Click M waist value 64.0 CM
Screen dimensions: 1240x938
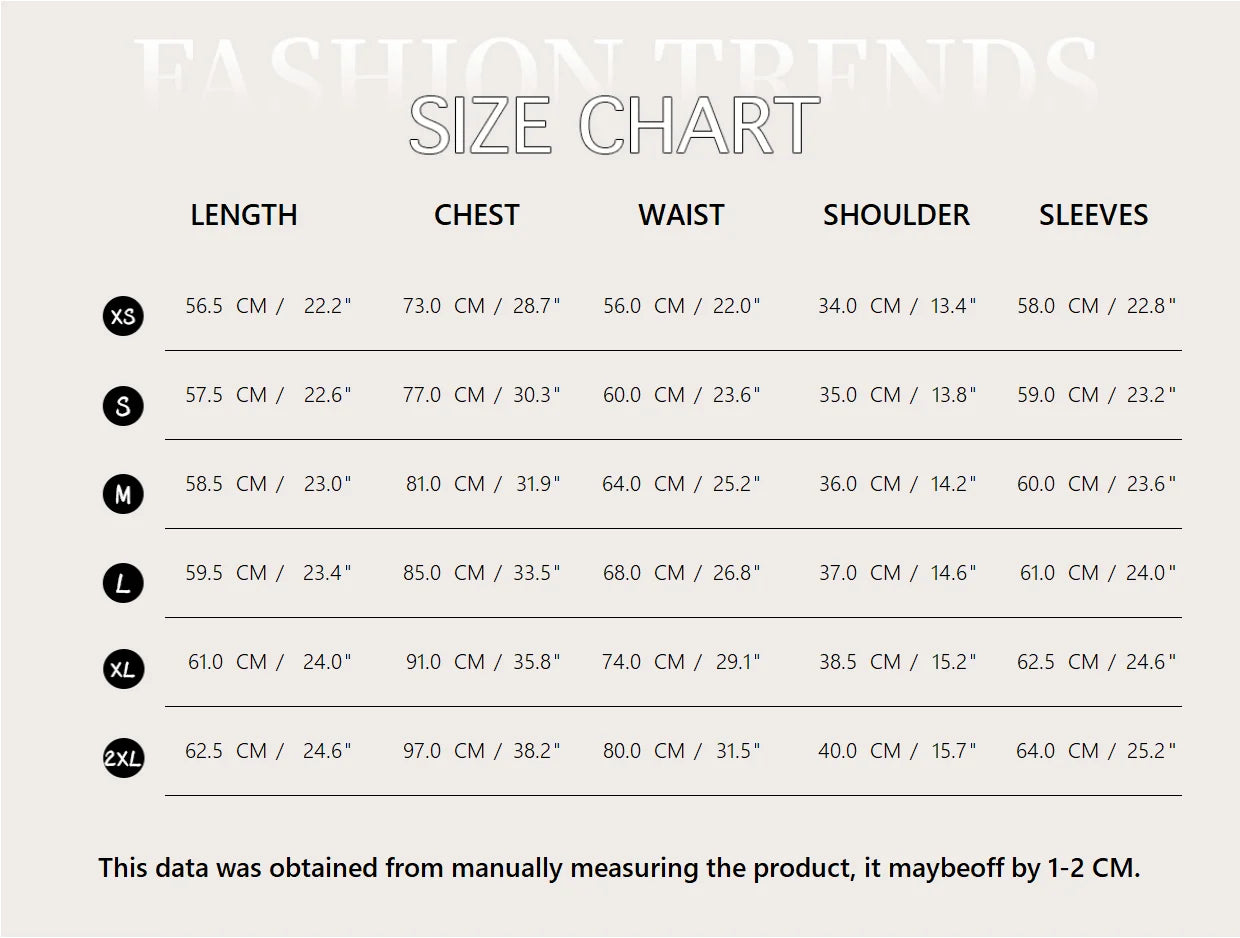click(x=644, y=484)
